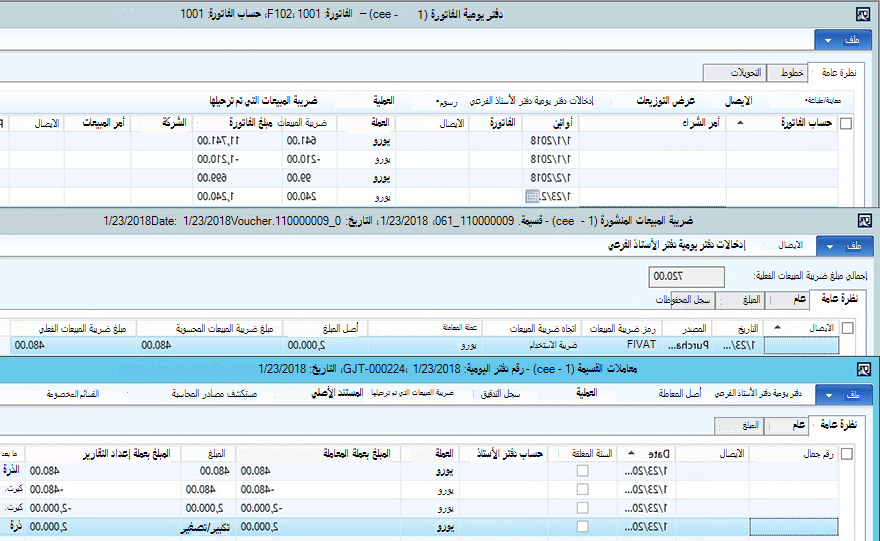Image resolution: width=880 pixels, height=541 pixels.
Task: Open سجل المحفوظات tab in Posted sales tax window
Action: 686,300
